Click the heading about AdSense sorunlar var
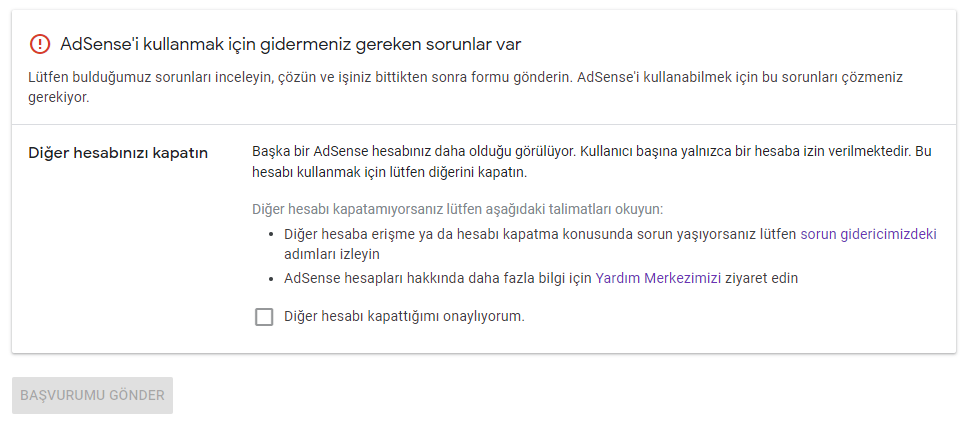The image size is (968, 448). tap(291, 44)
